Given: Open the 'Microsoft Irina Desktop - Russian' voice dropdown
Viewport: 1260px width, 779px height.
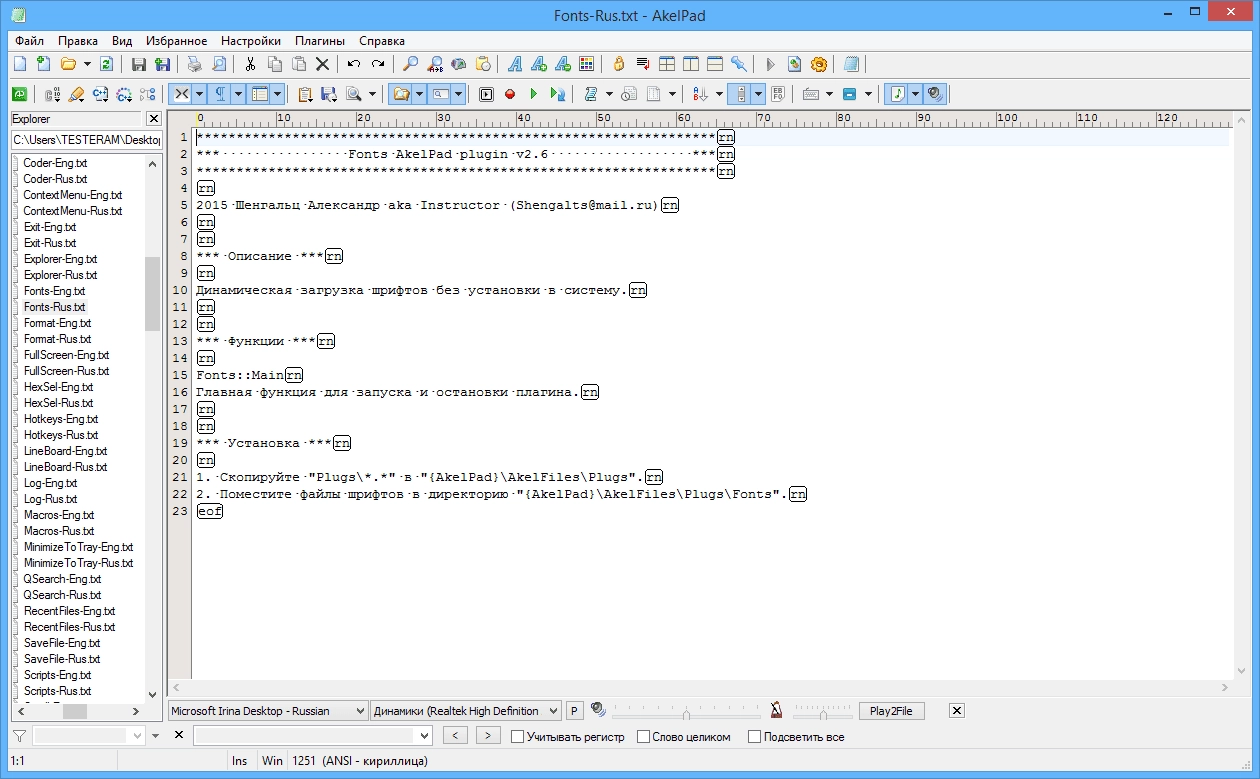Looking at the screenshot, I should click(268, 711).
